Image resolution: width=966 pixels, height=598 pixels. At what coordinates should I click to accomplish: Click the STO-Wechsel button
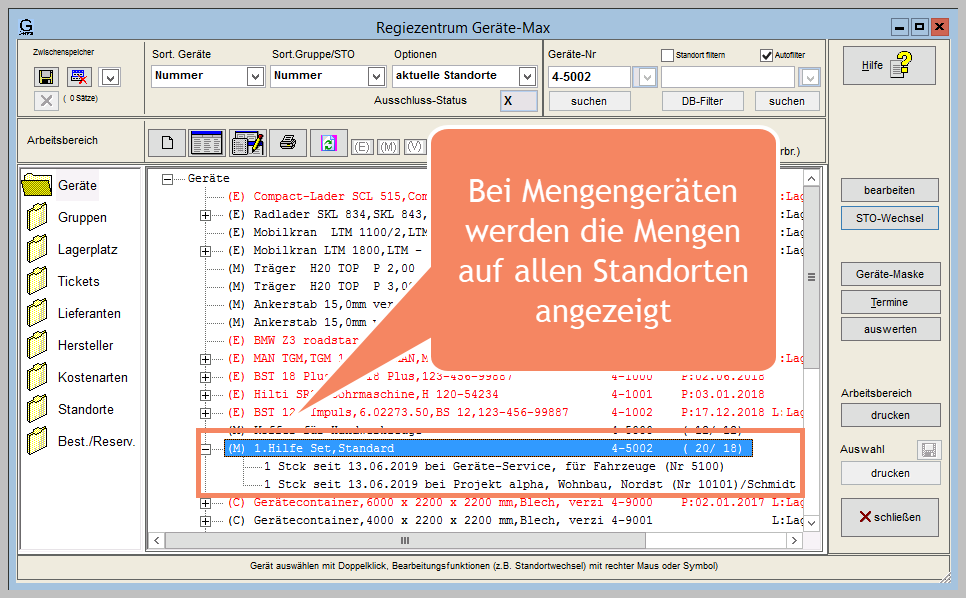tap(889, 218)
